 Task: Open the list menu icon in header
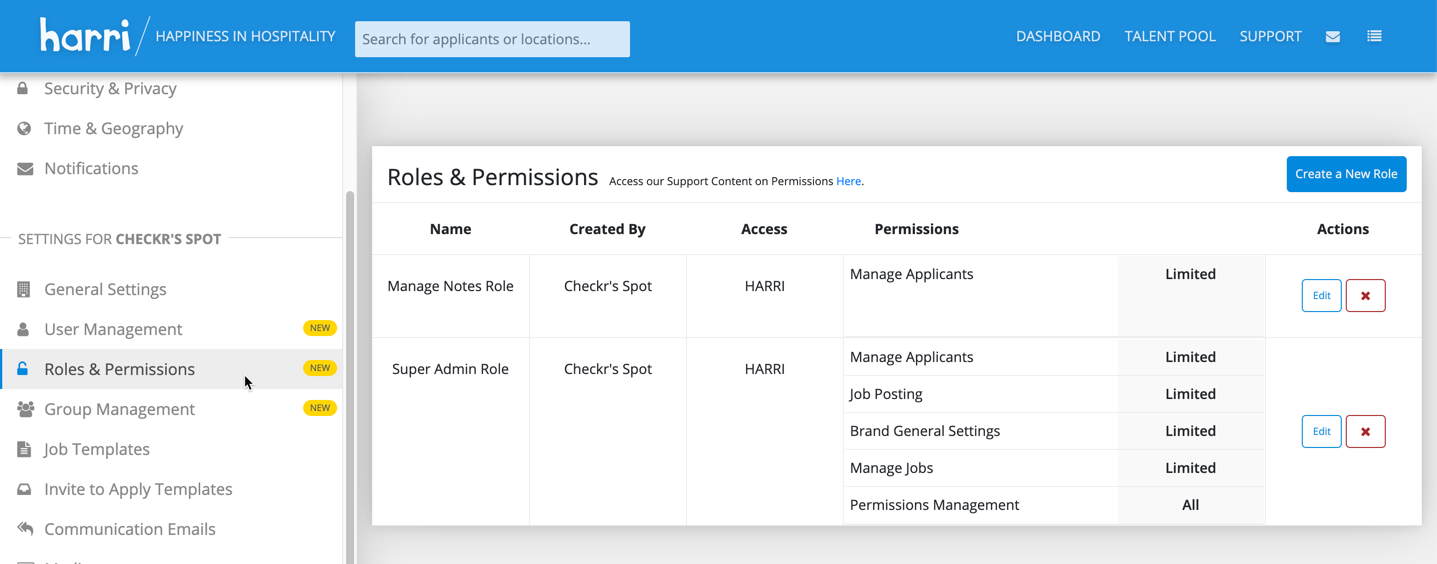1375,36
